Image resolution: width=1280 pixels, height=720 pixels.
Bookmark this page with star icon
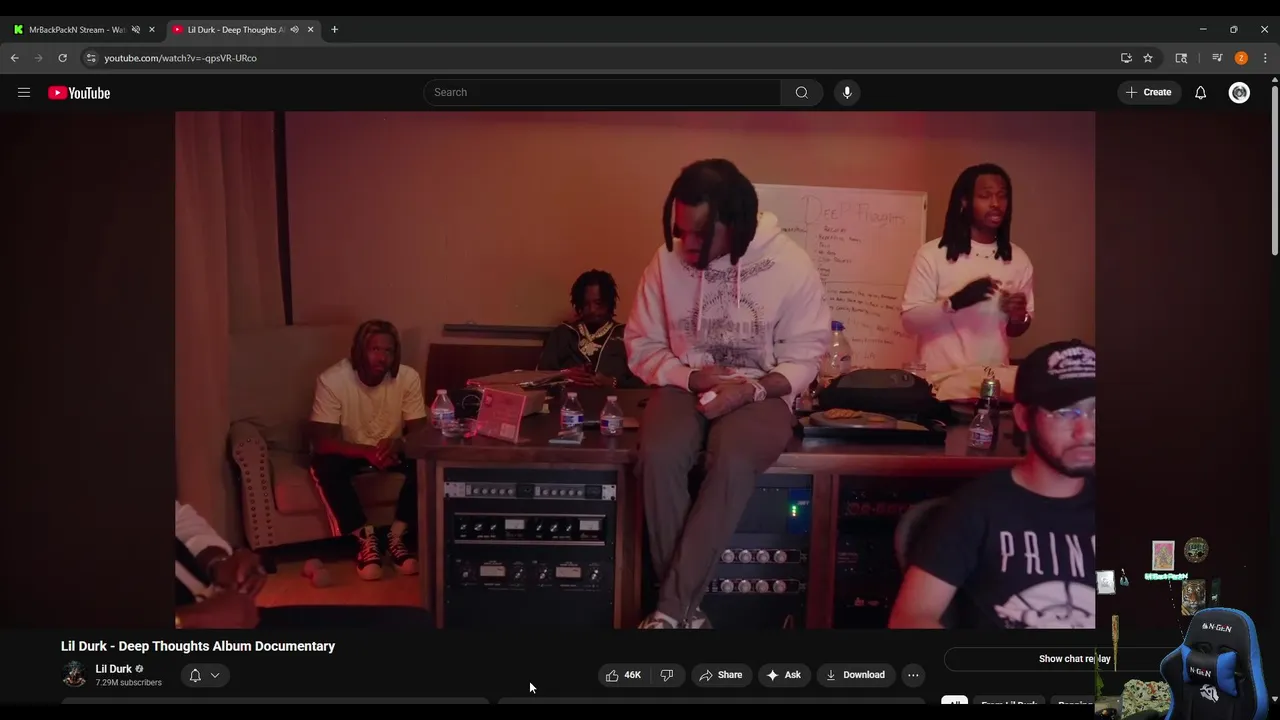(x=1148, y=58)
